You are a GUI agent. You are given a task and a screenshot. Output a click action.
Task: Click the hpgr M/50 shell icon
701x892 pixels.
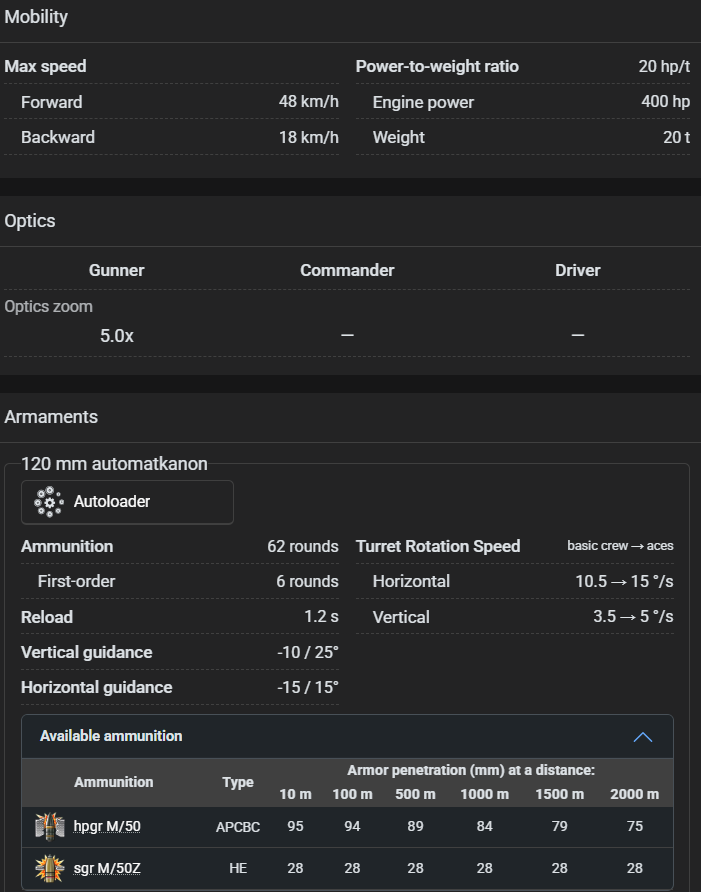[50, 827]
